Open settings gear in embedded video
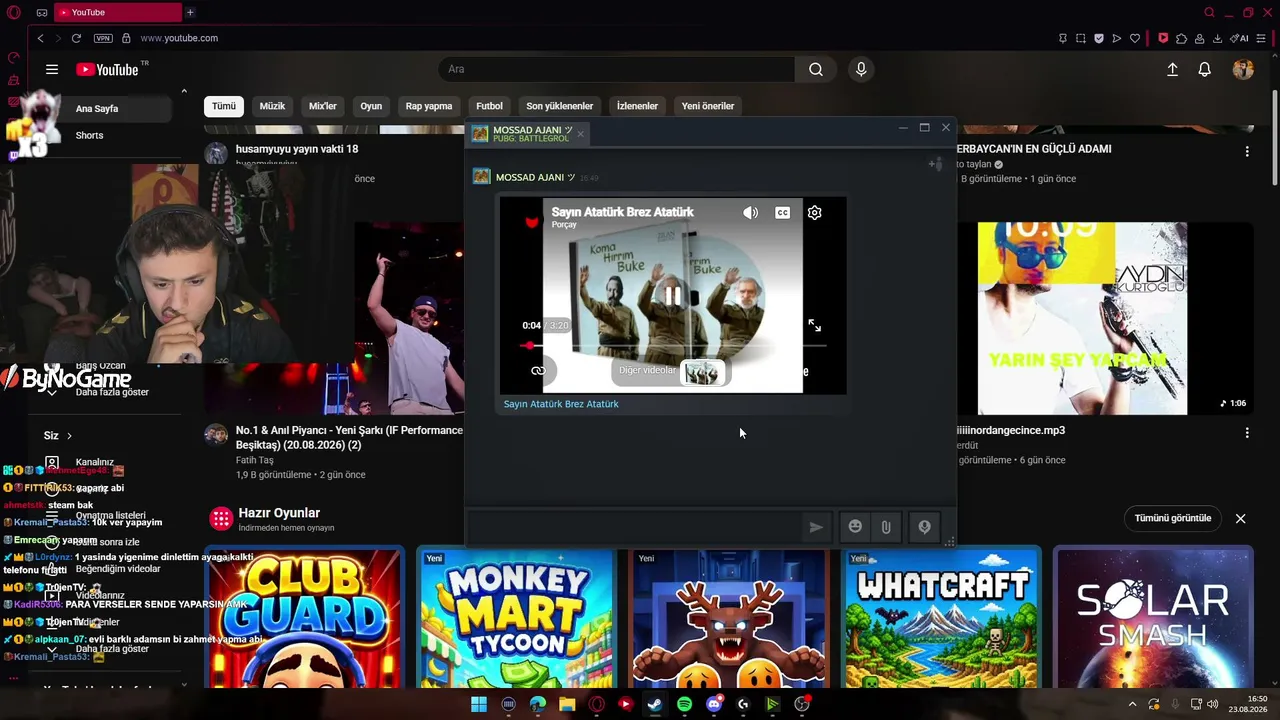This screenshot has width=1280, height=720. coord(815,212)
